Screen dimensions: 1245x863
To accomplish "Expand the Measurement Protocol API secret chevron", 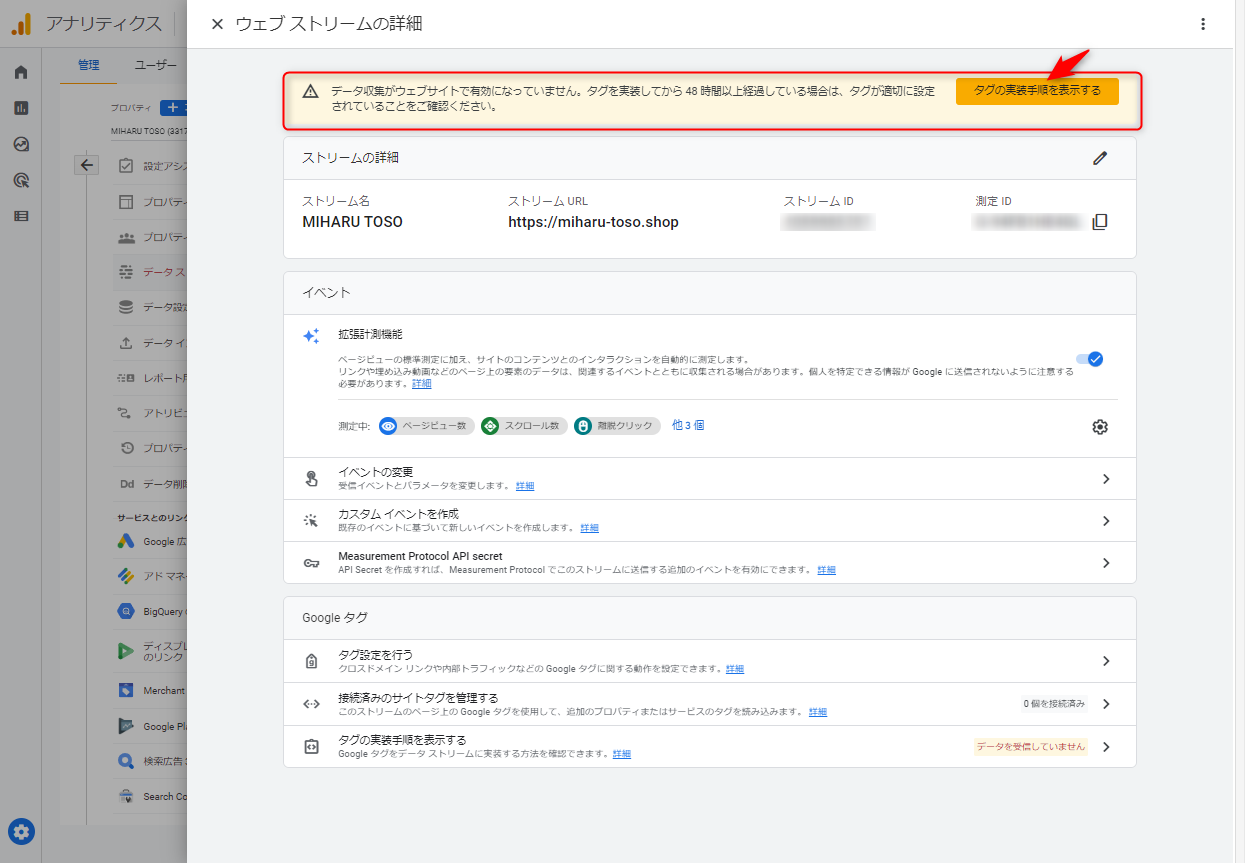I will (x=1106, y=563).
